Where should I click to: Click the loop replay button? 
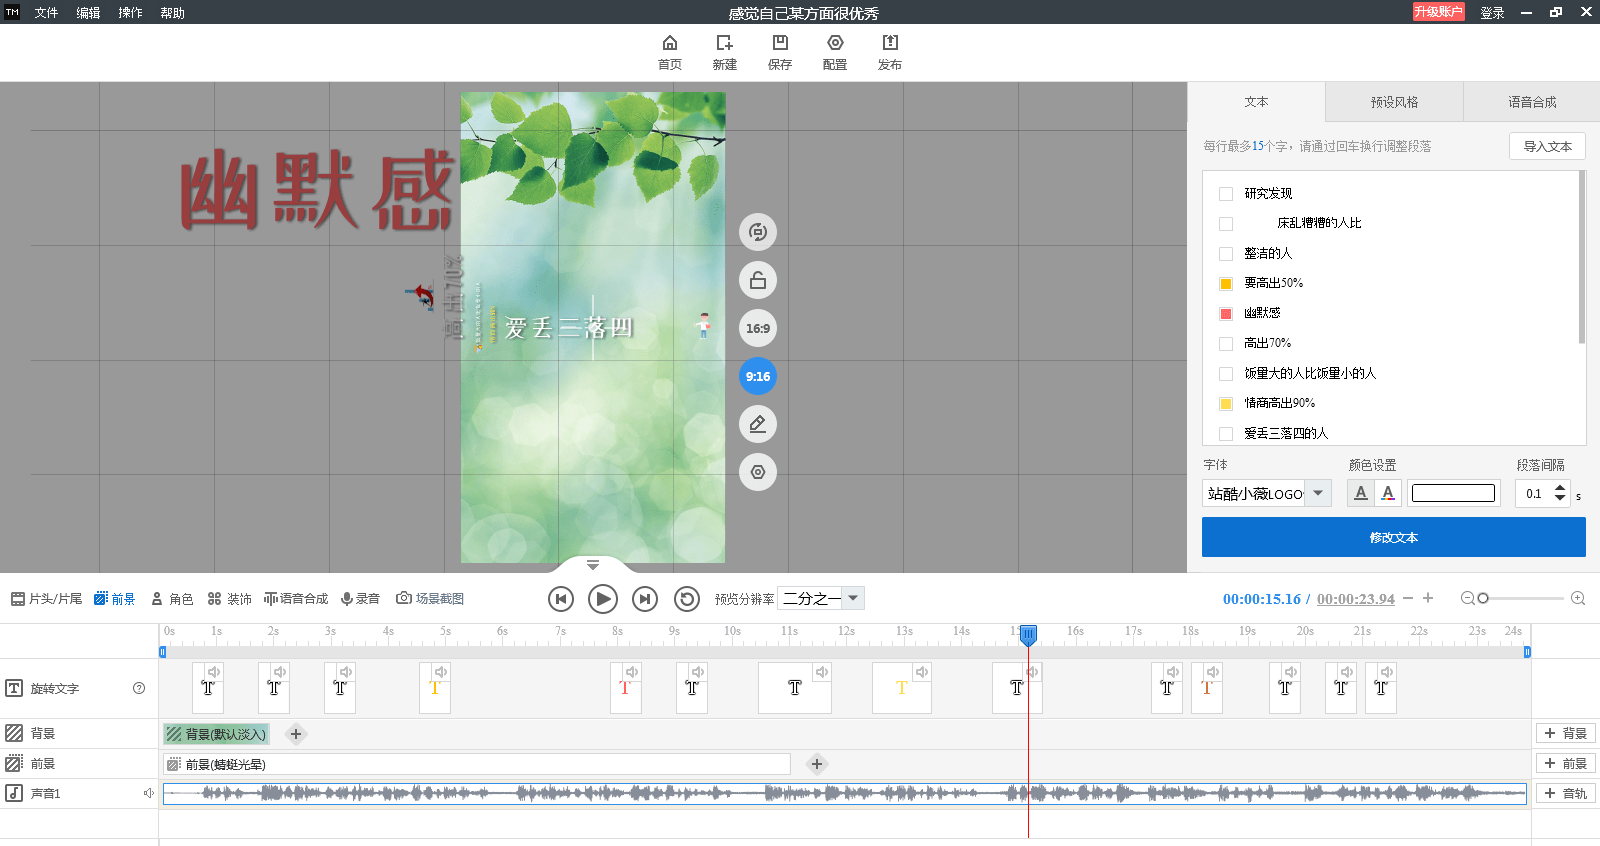click(687, 599)
